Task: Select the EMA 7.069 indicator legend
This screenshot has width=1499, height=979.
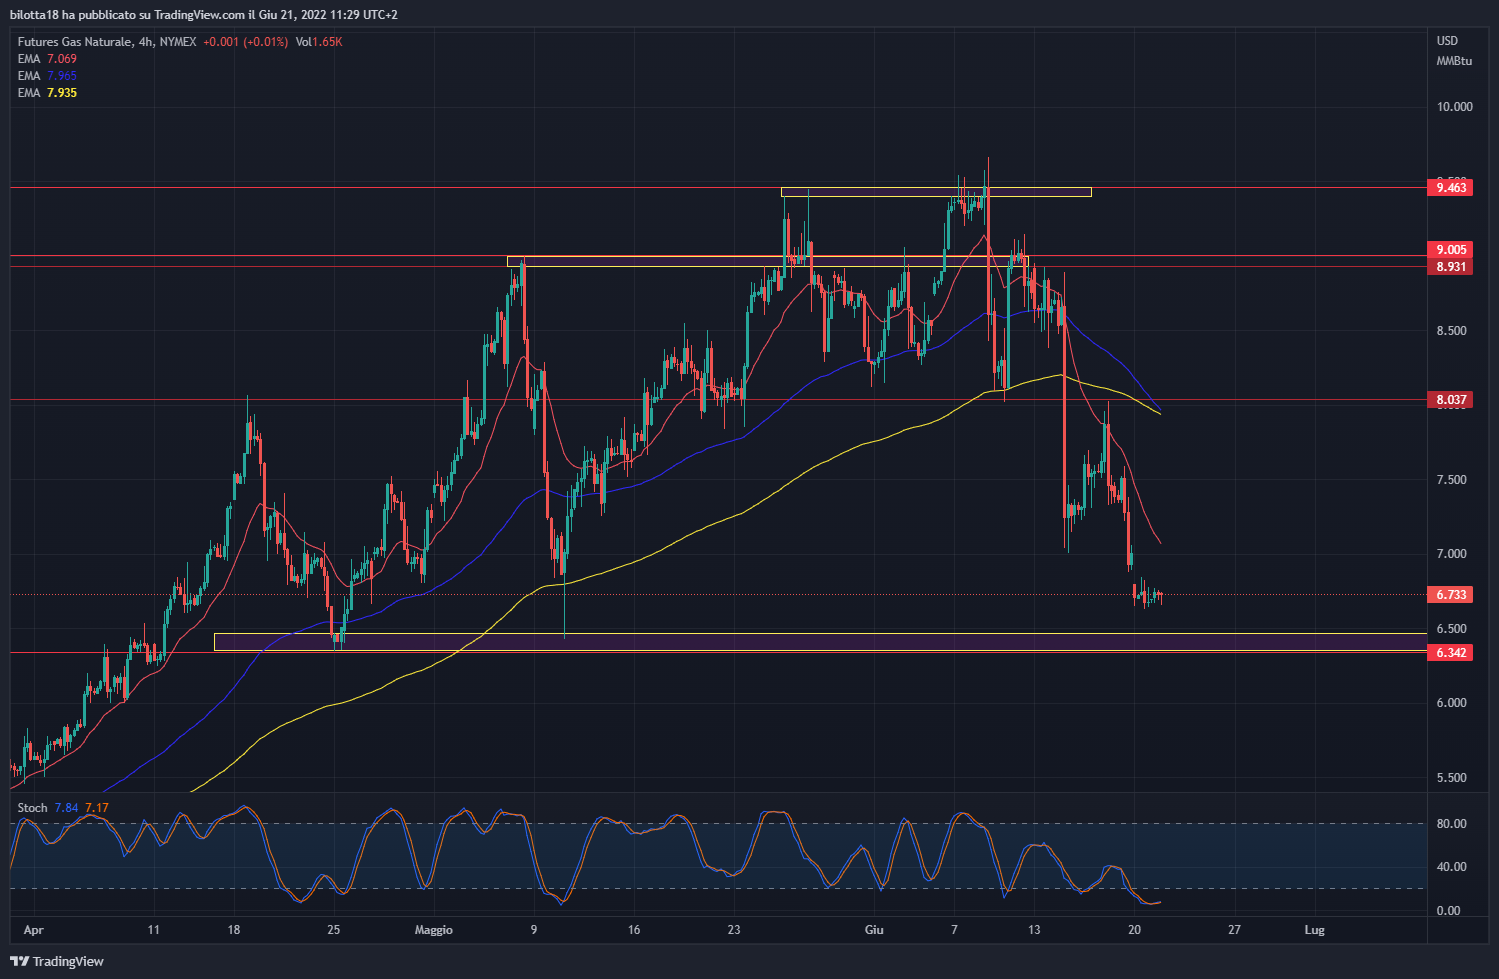Action: [x=47, y=59]
